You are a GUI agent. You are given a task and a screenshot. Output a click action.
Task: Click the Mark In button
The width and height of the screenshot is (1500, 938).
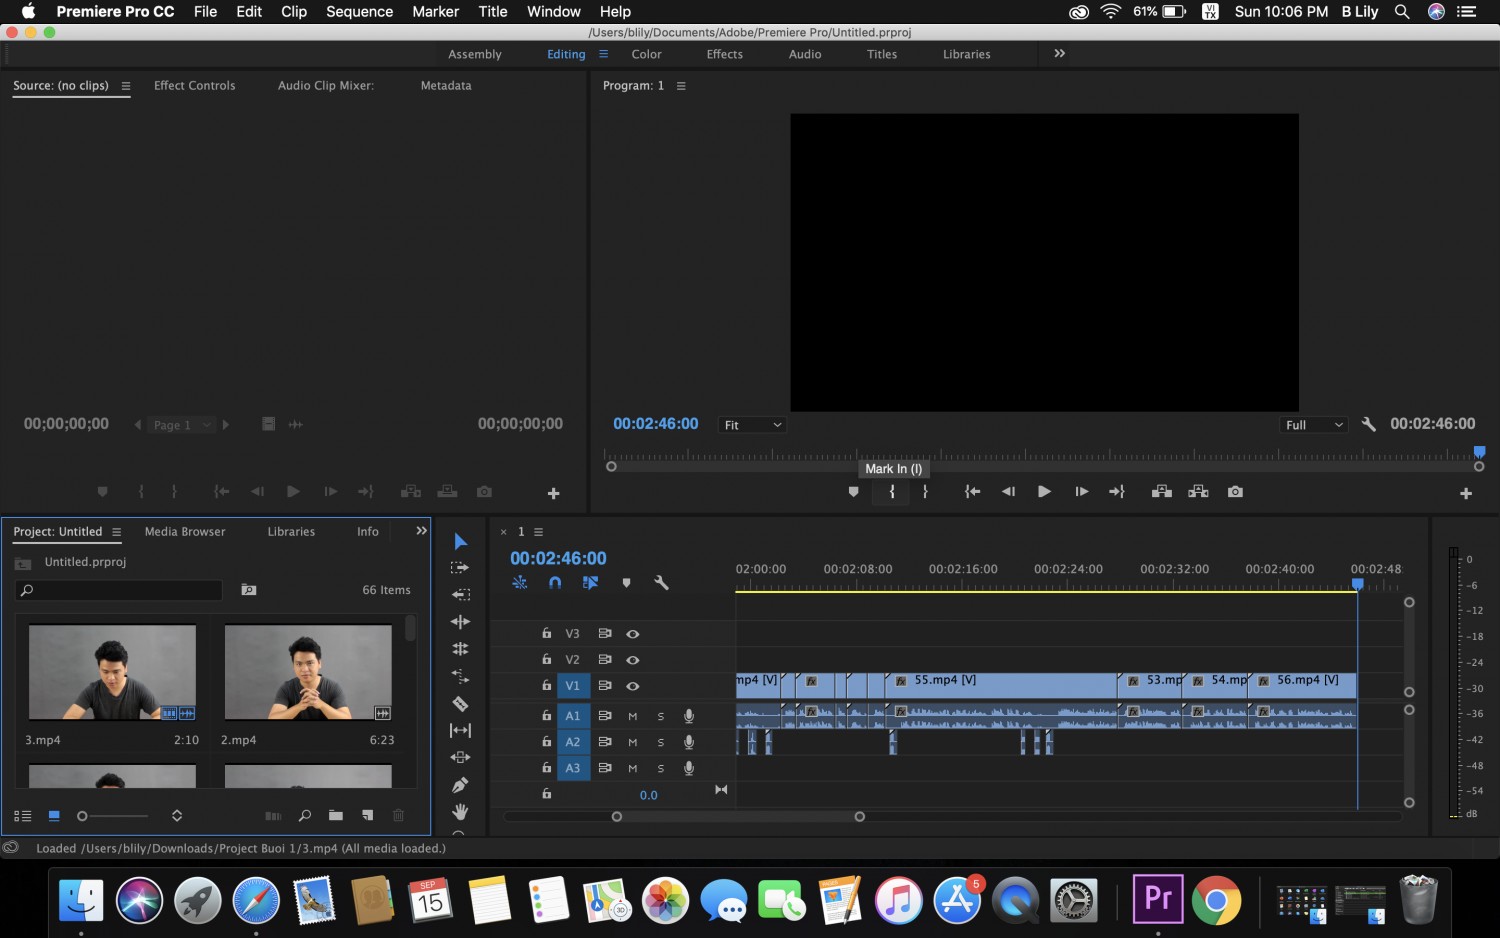[x=892, y=492]
